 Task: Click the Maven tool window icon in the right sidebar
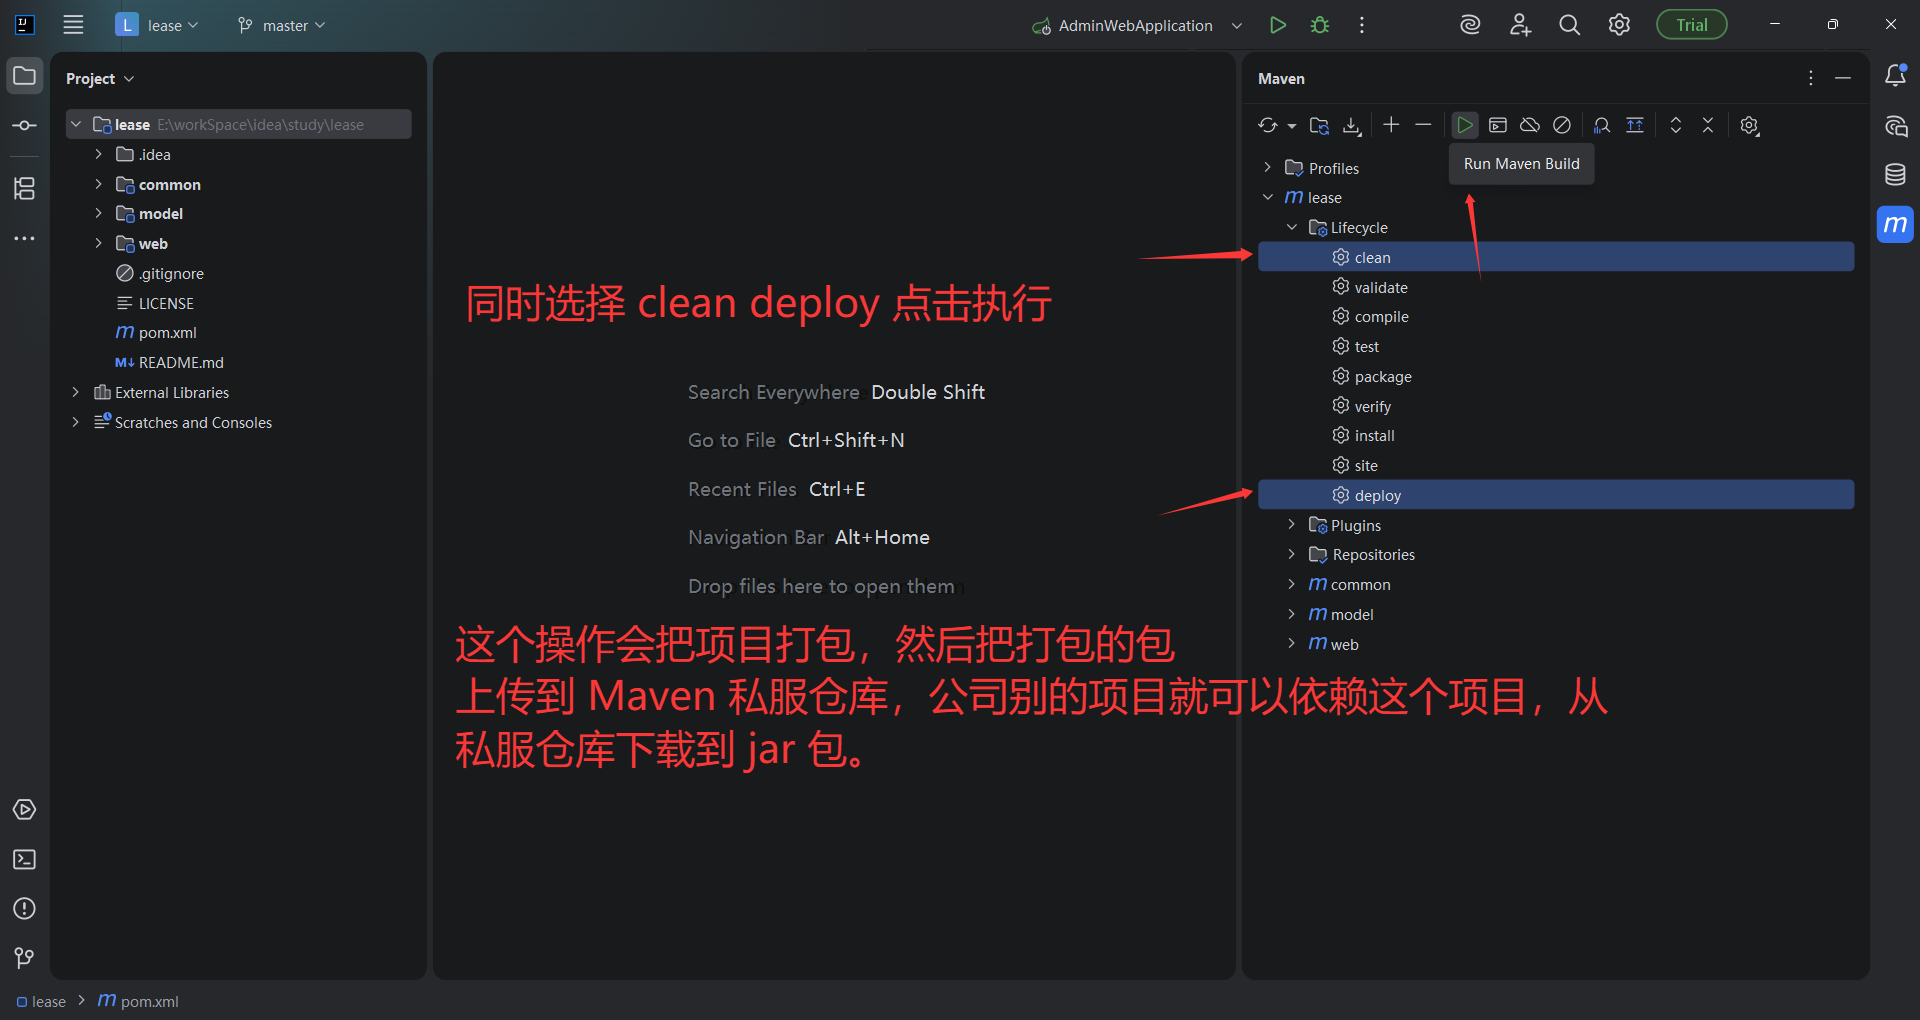(1895, 224)
